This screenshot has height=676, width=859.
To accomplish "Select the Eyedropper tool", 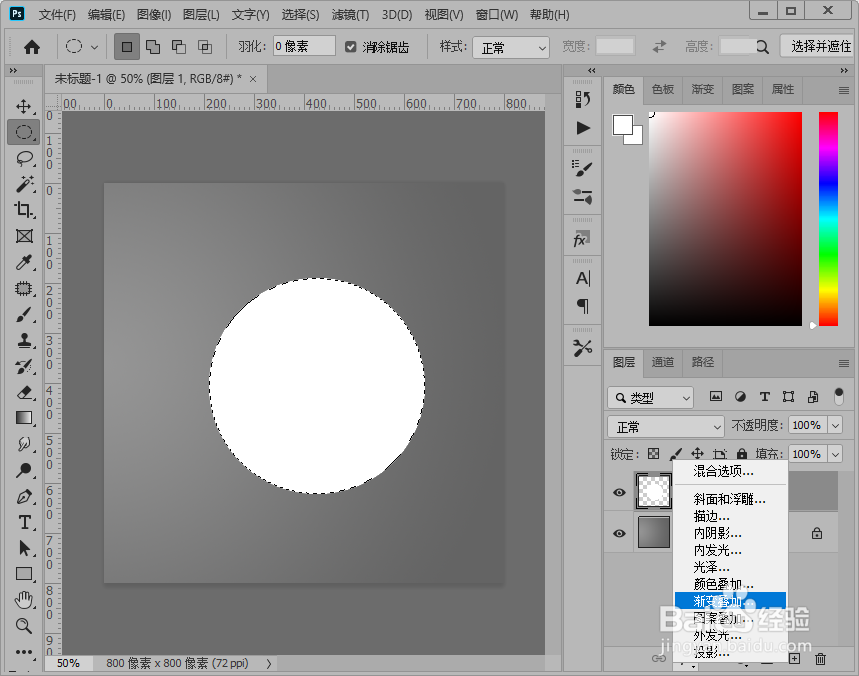I will 24,262.
